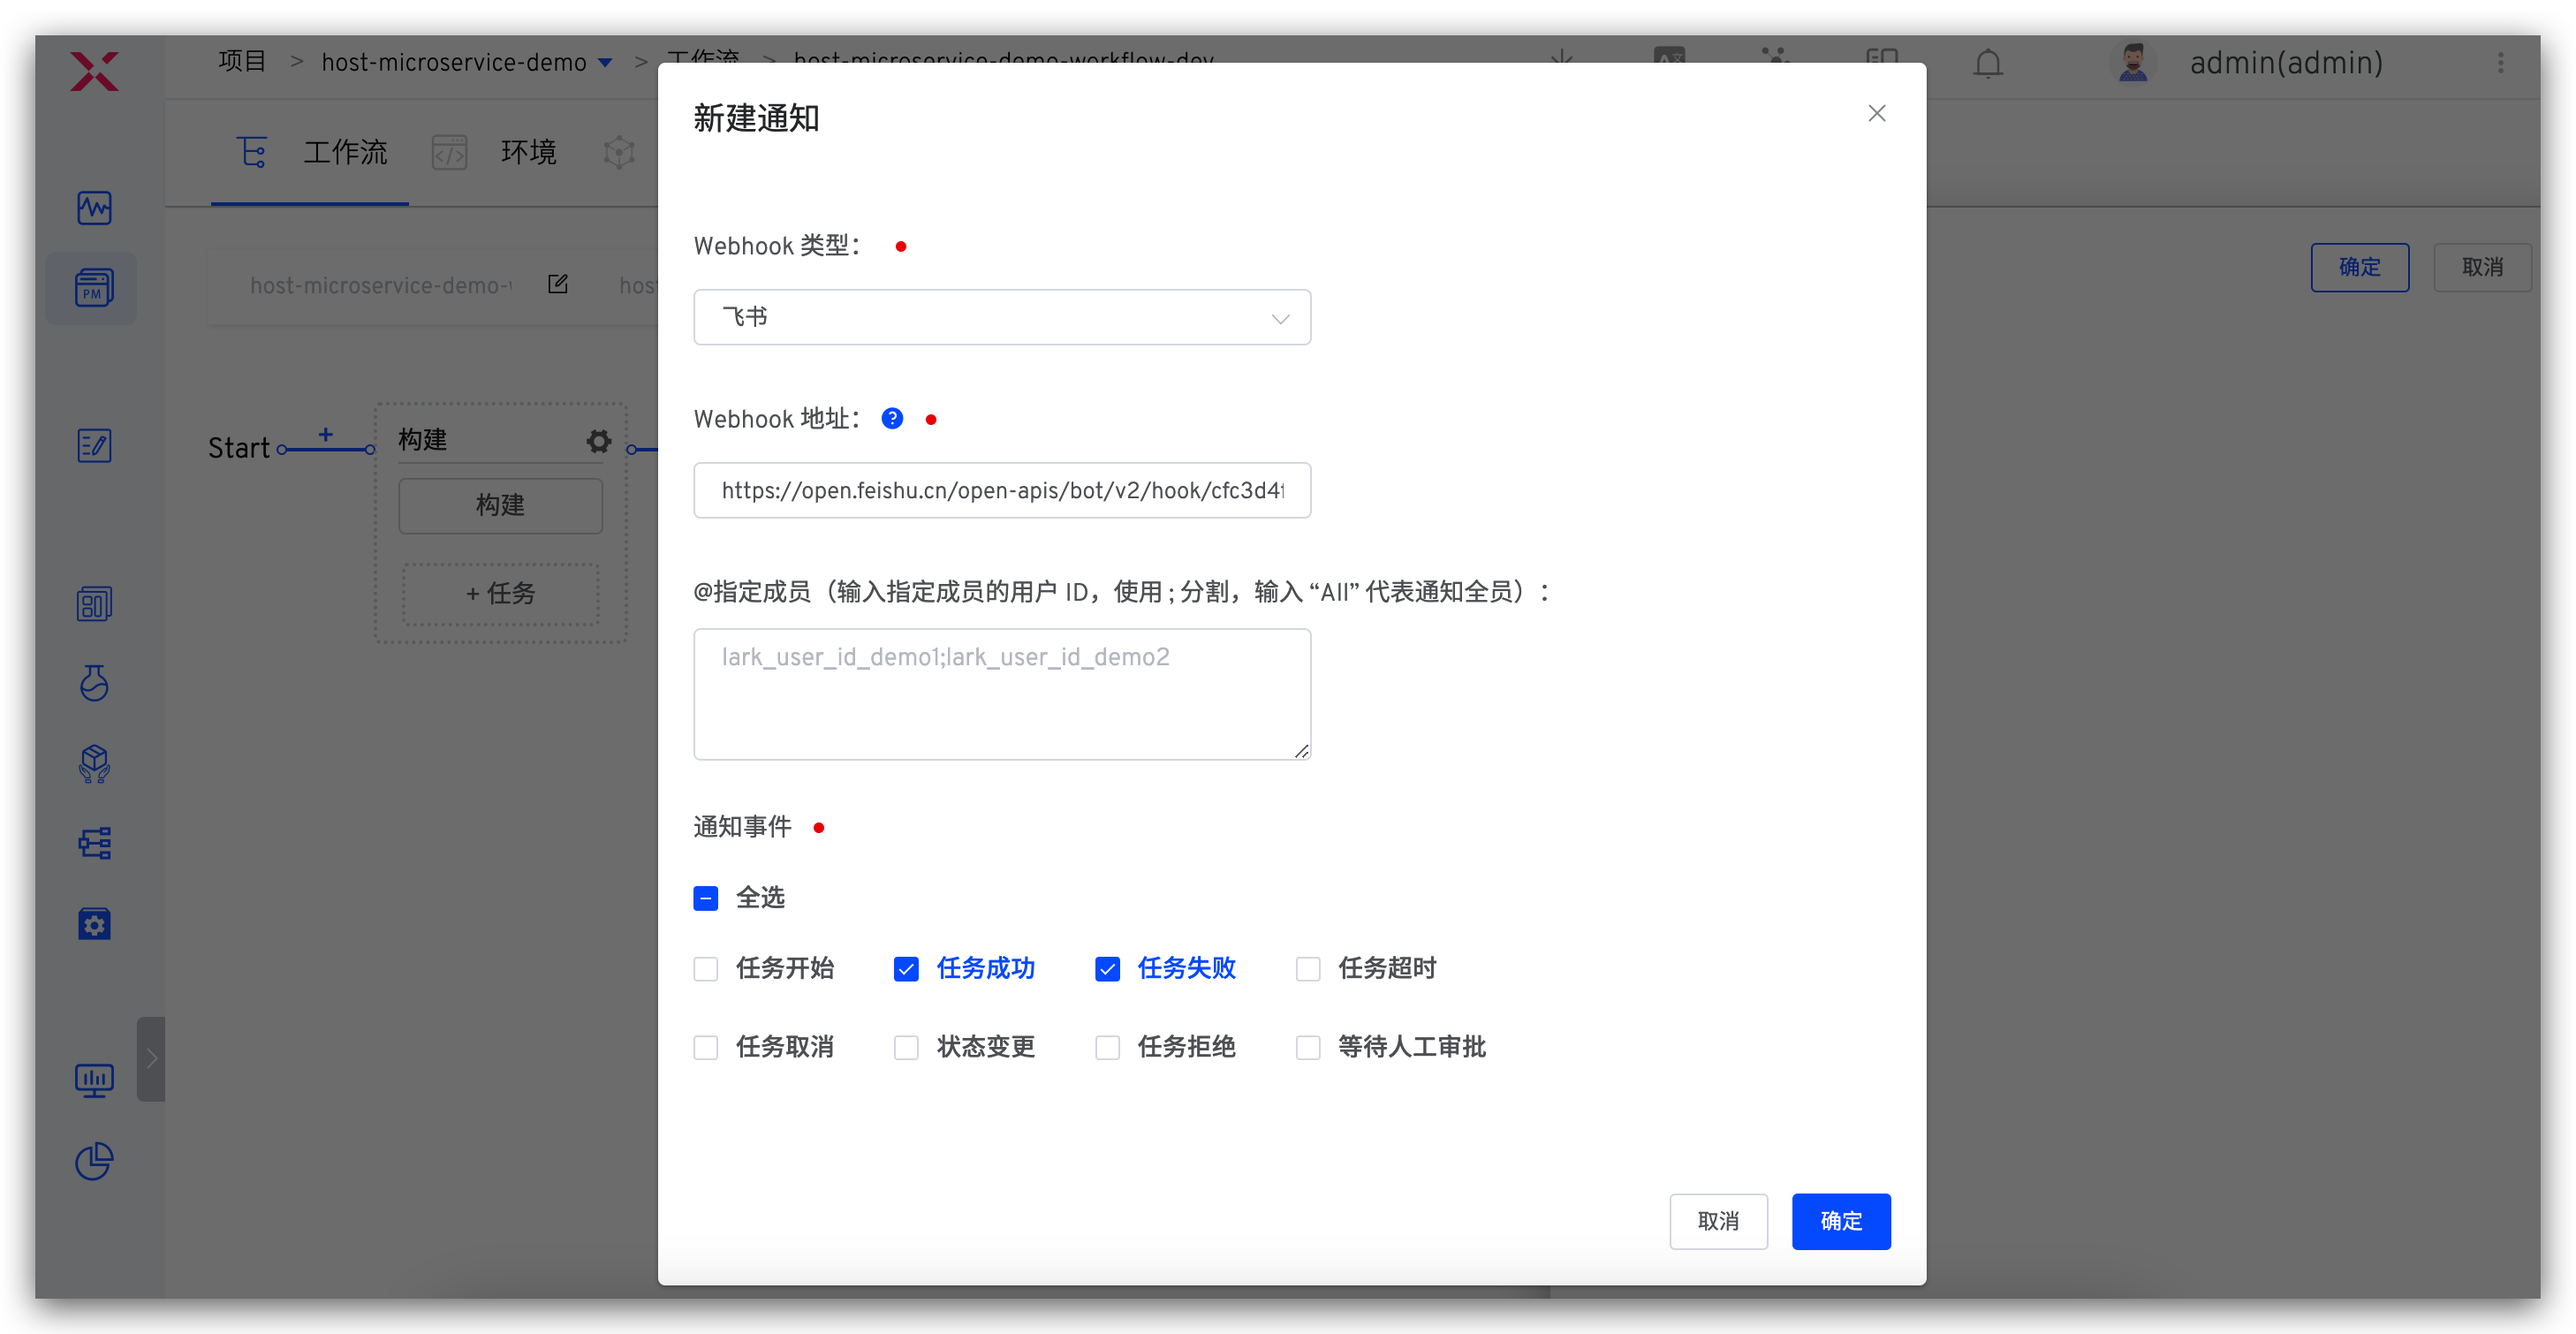Viewport: 2576px width, 1334px height.
Task: Toggle the 全选 checkbox
Action: pos(706,898)
